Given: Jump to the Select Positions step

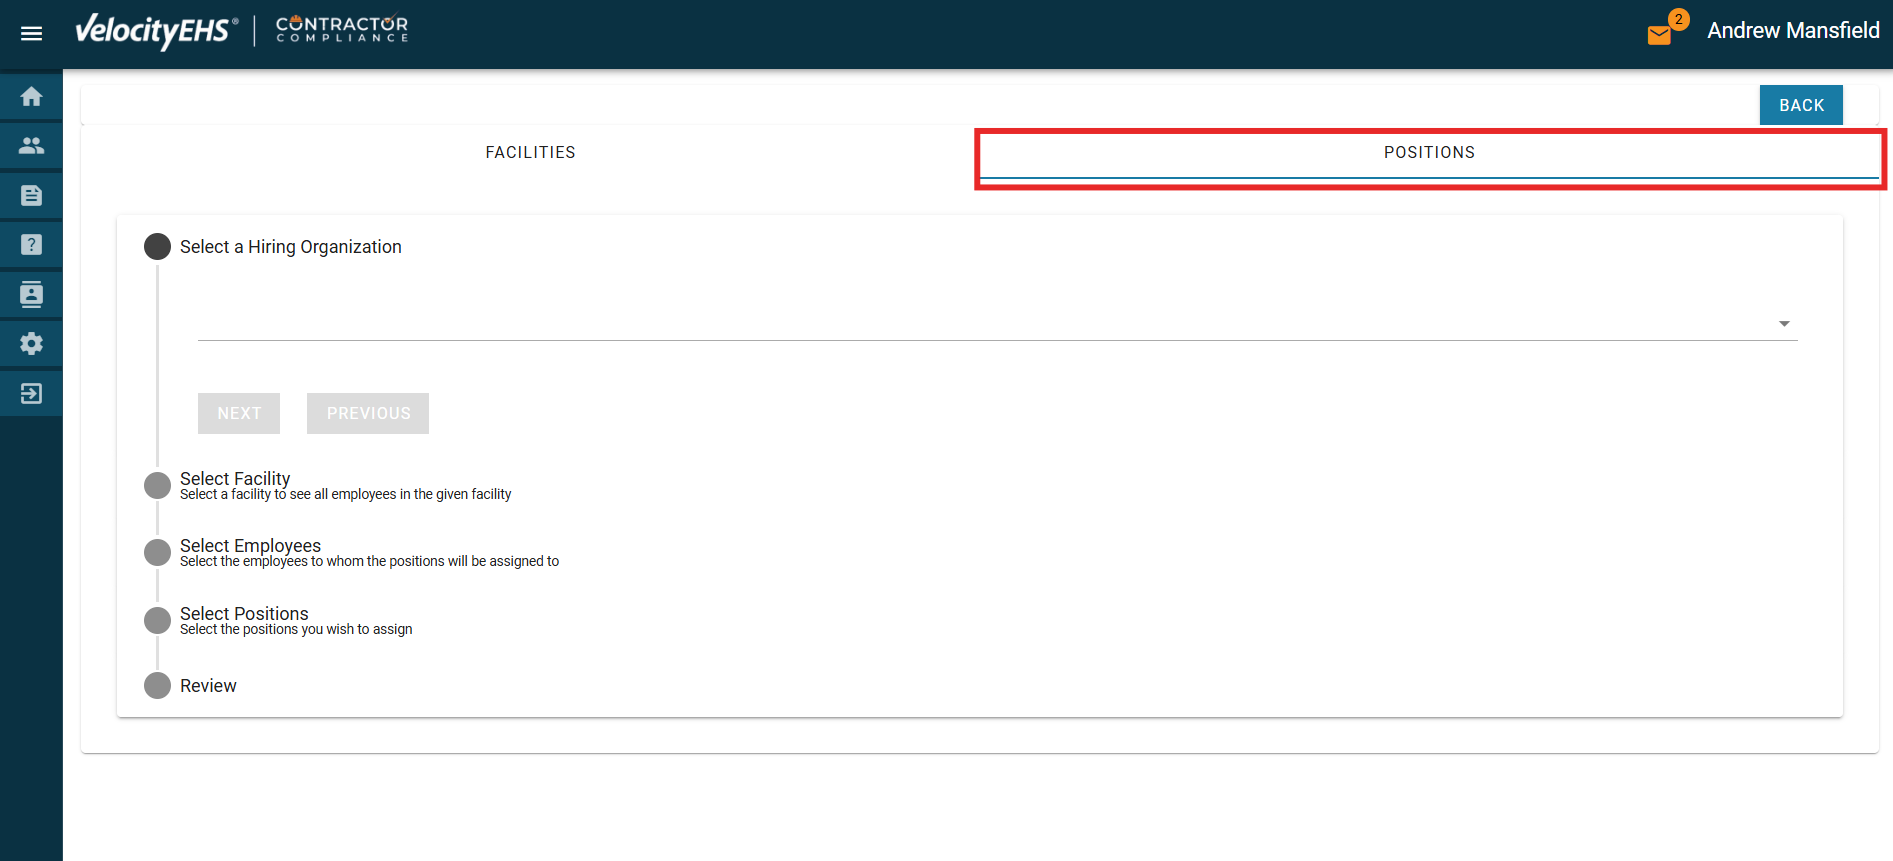Looking at the screenshot, I should [x=244, y=614].
